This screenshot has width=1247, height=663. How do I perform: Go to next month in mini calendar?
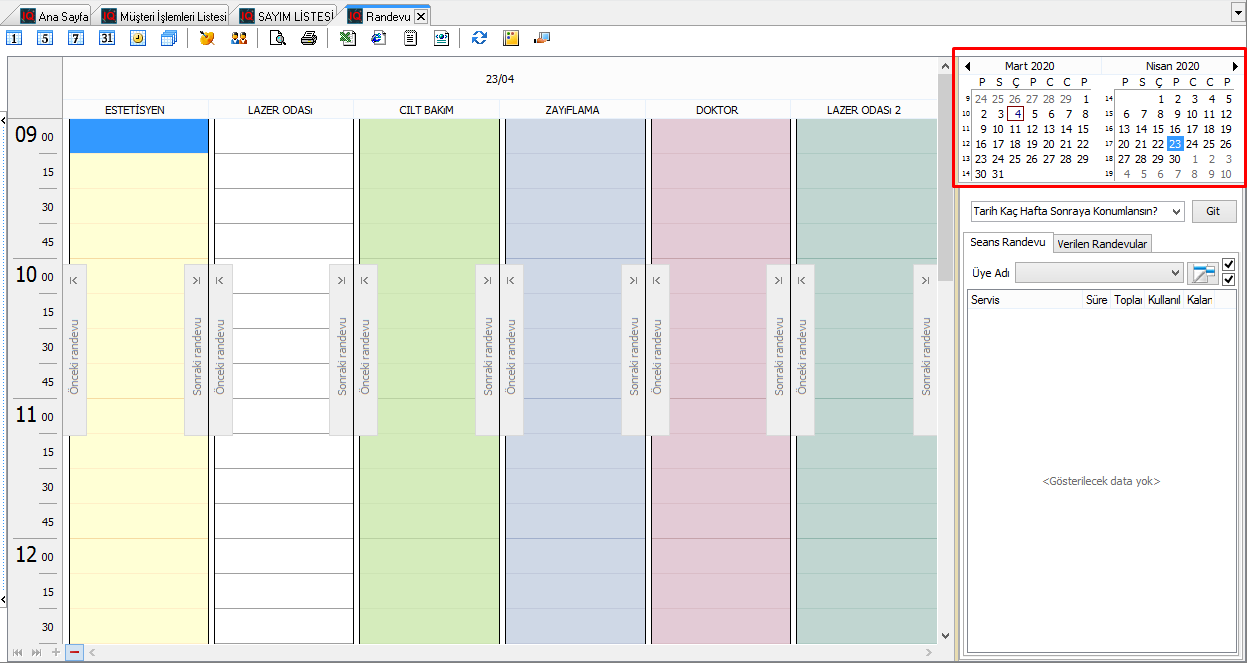(x=1235, y=66)
